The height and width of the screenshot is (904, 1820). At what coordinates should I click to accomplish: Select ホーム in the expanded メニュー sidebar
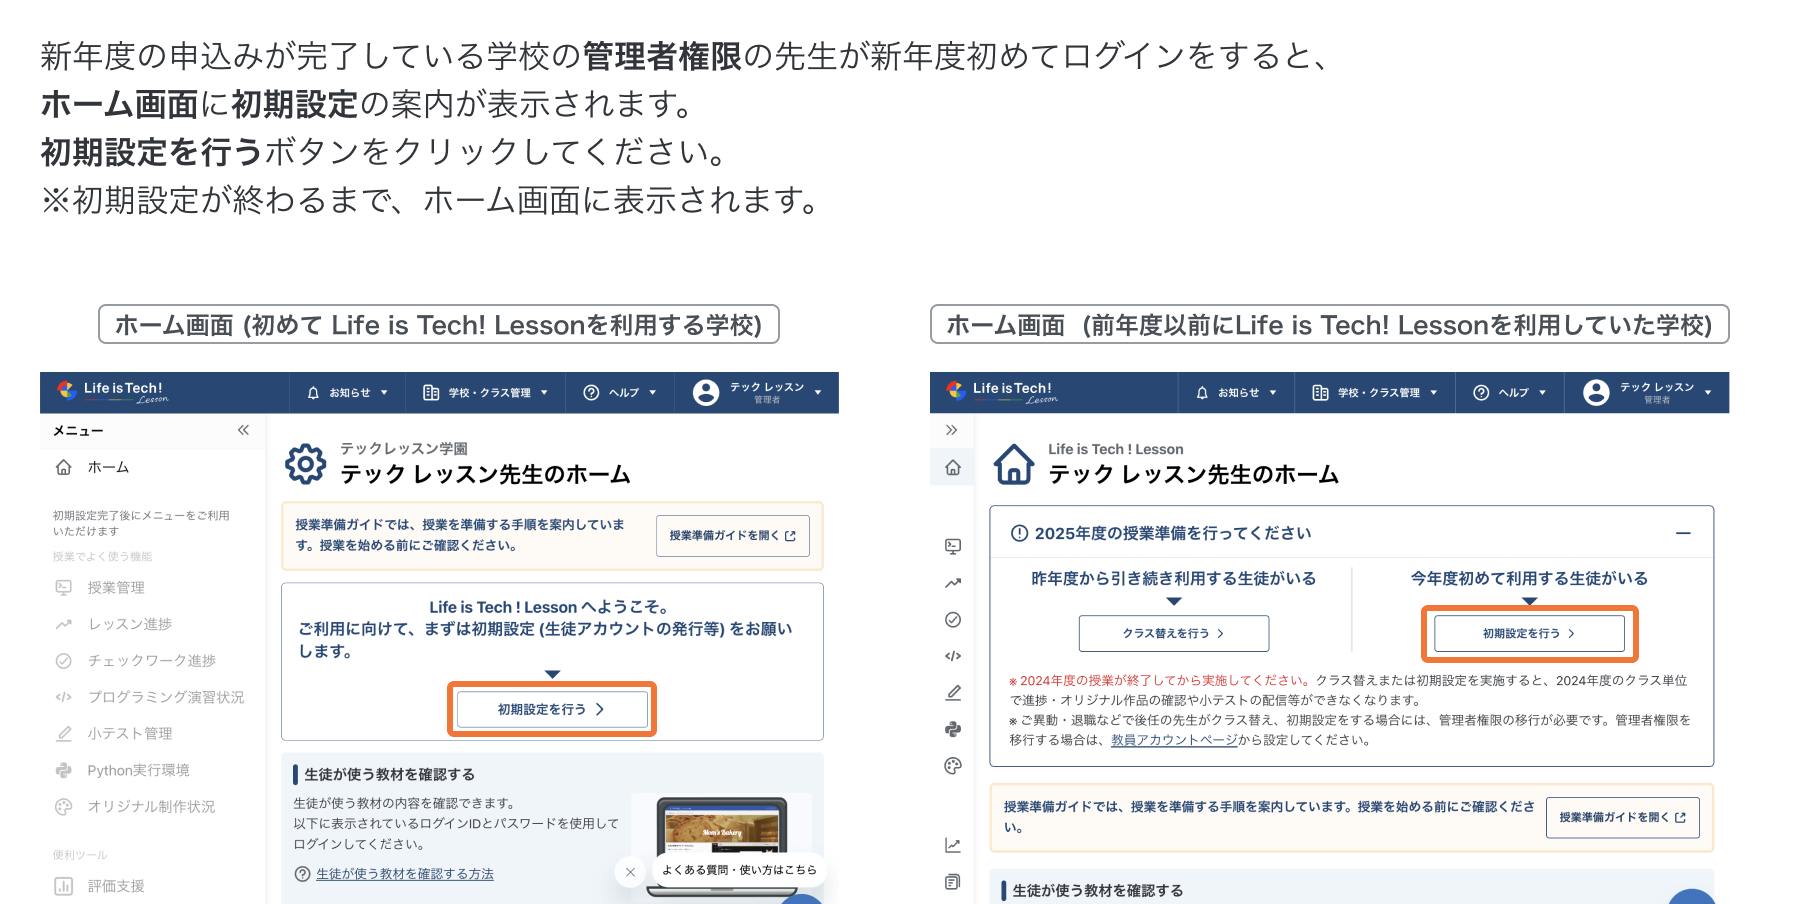[108, 468]
